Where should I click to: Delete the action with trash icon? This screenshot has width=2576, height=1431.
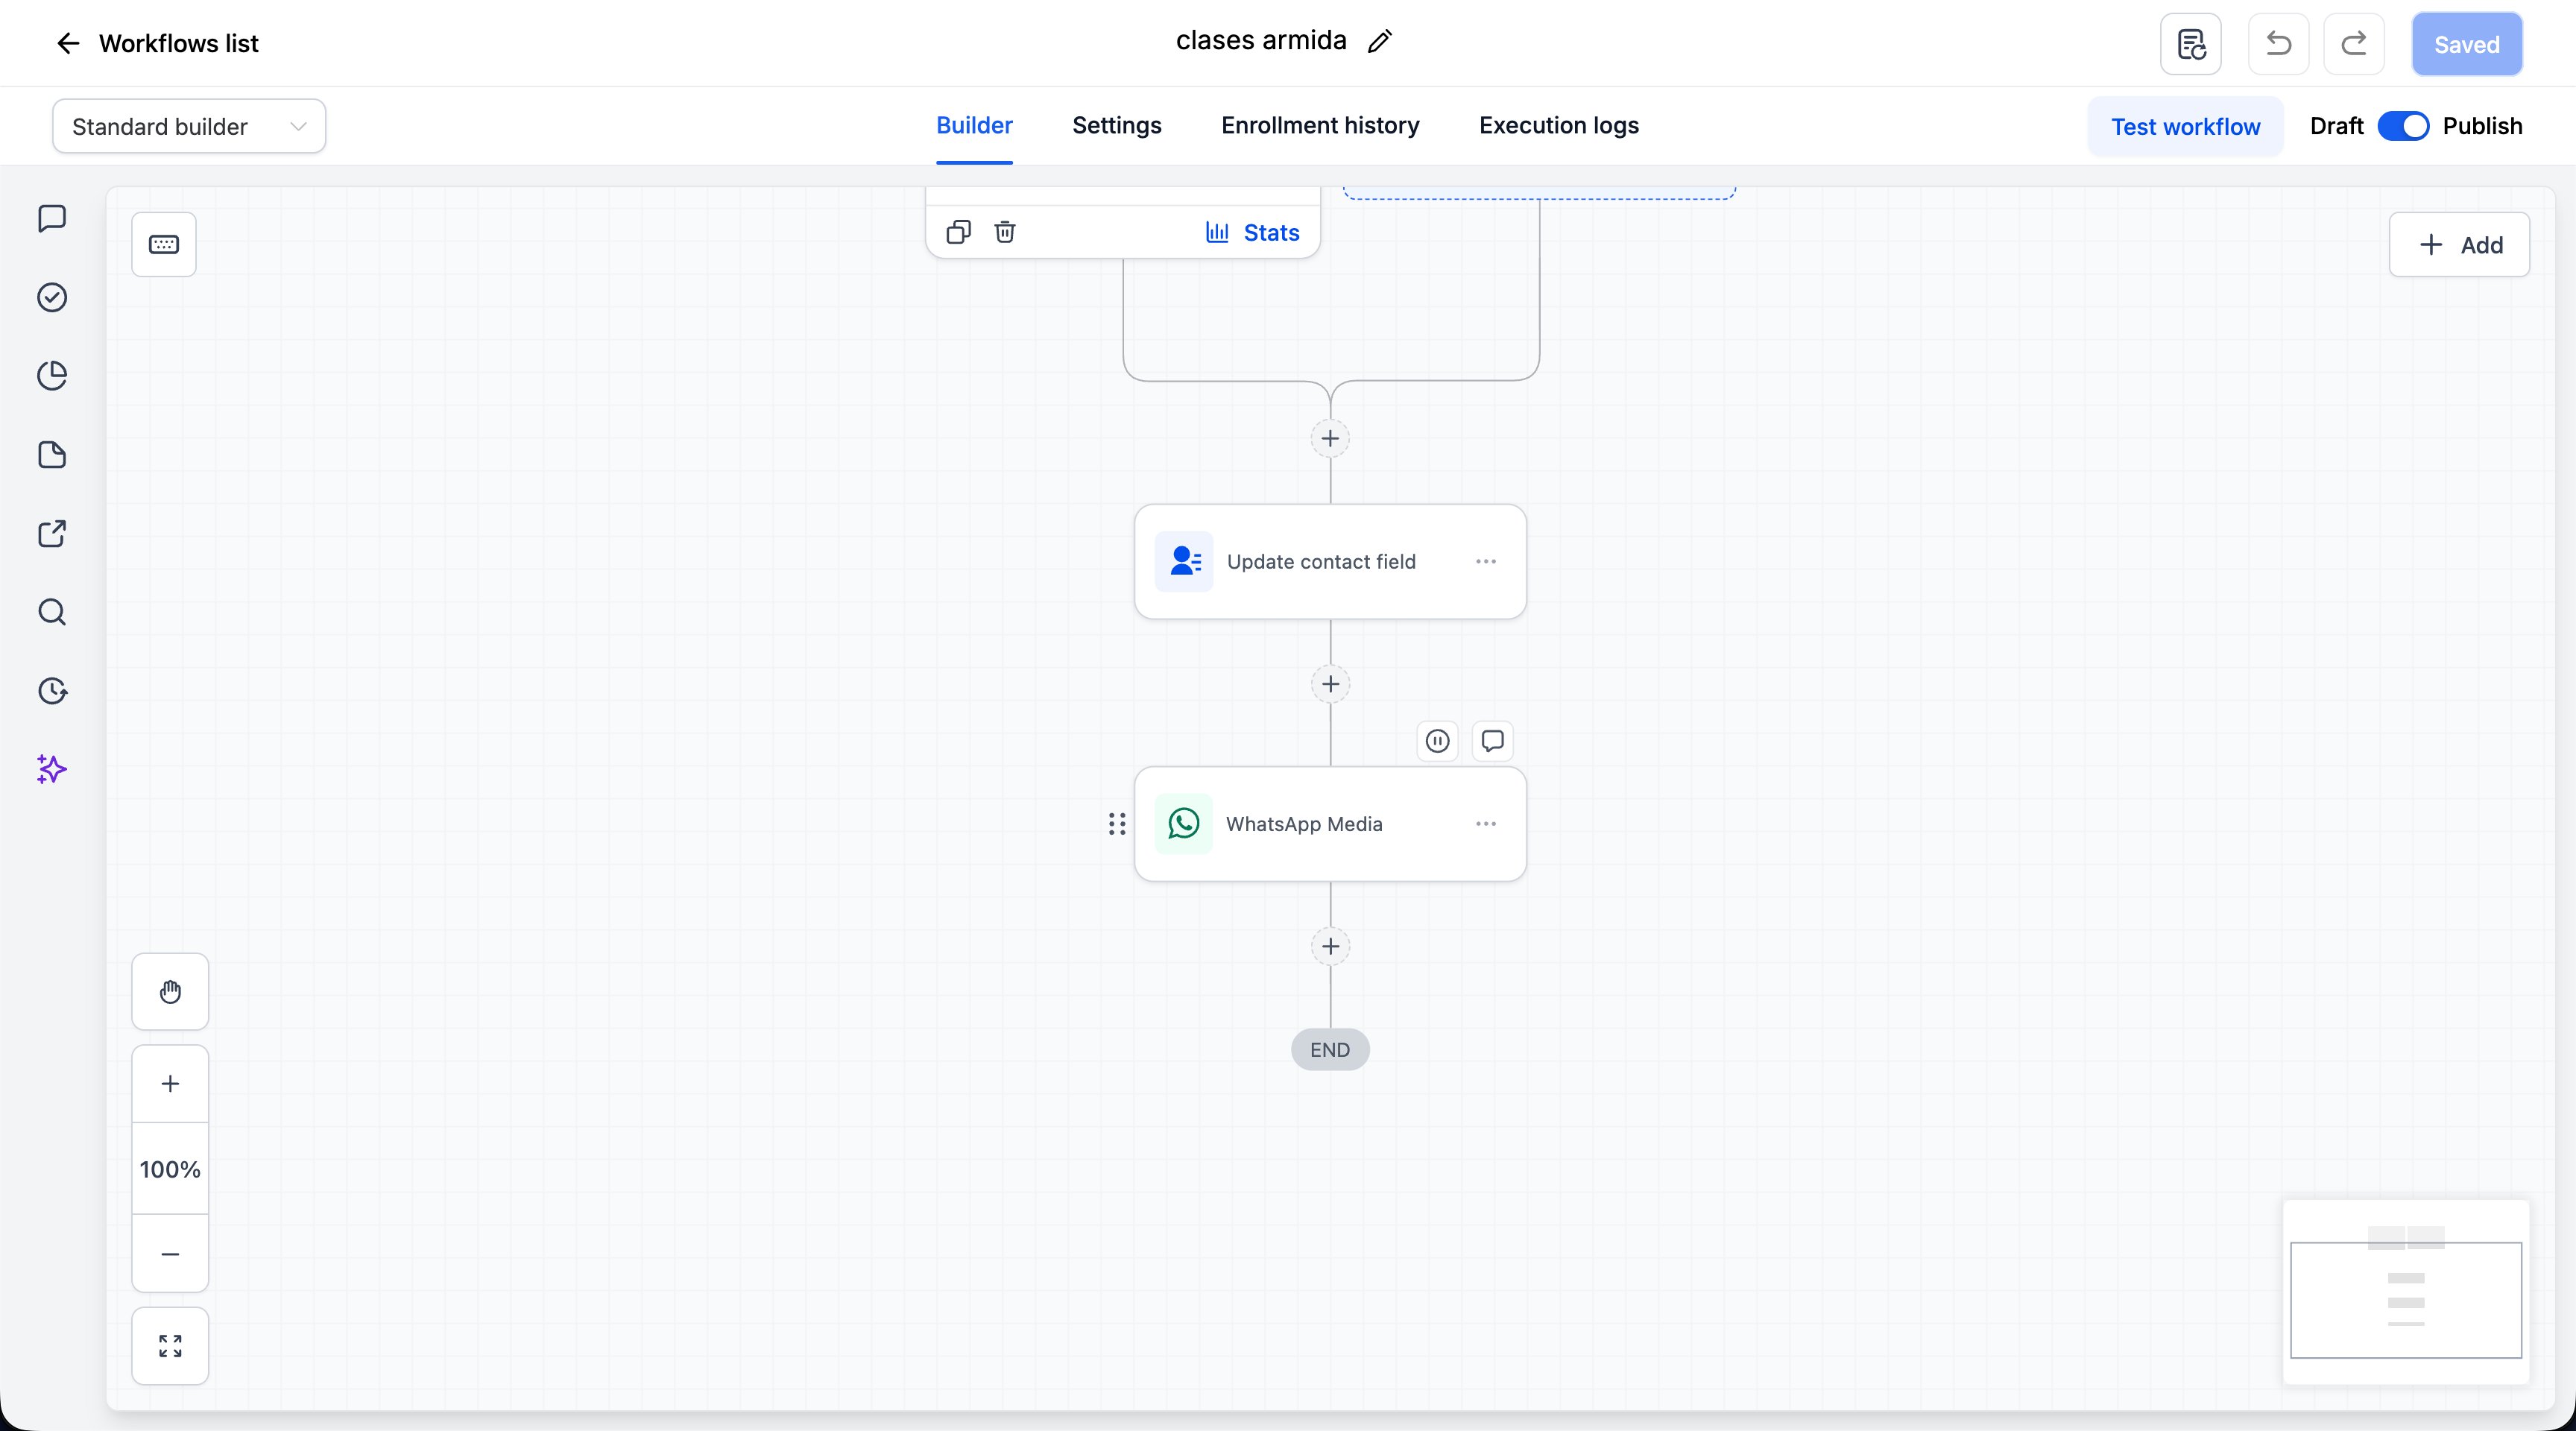[x=1005, y=232]
